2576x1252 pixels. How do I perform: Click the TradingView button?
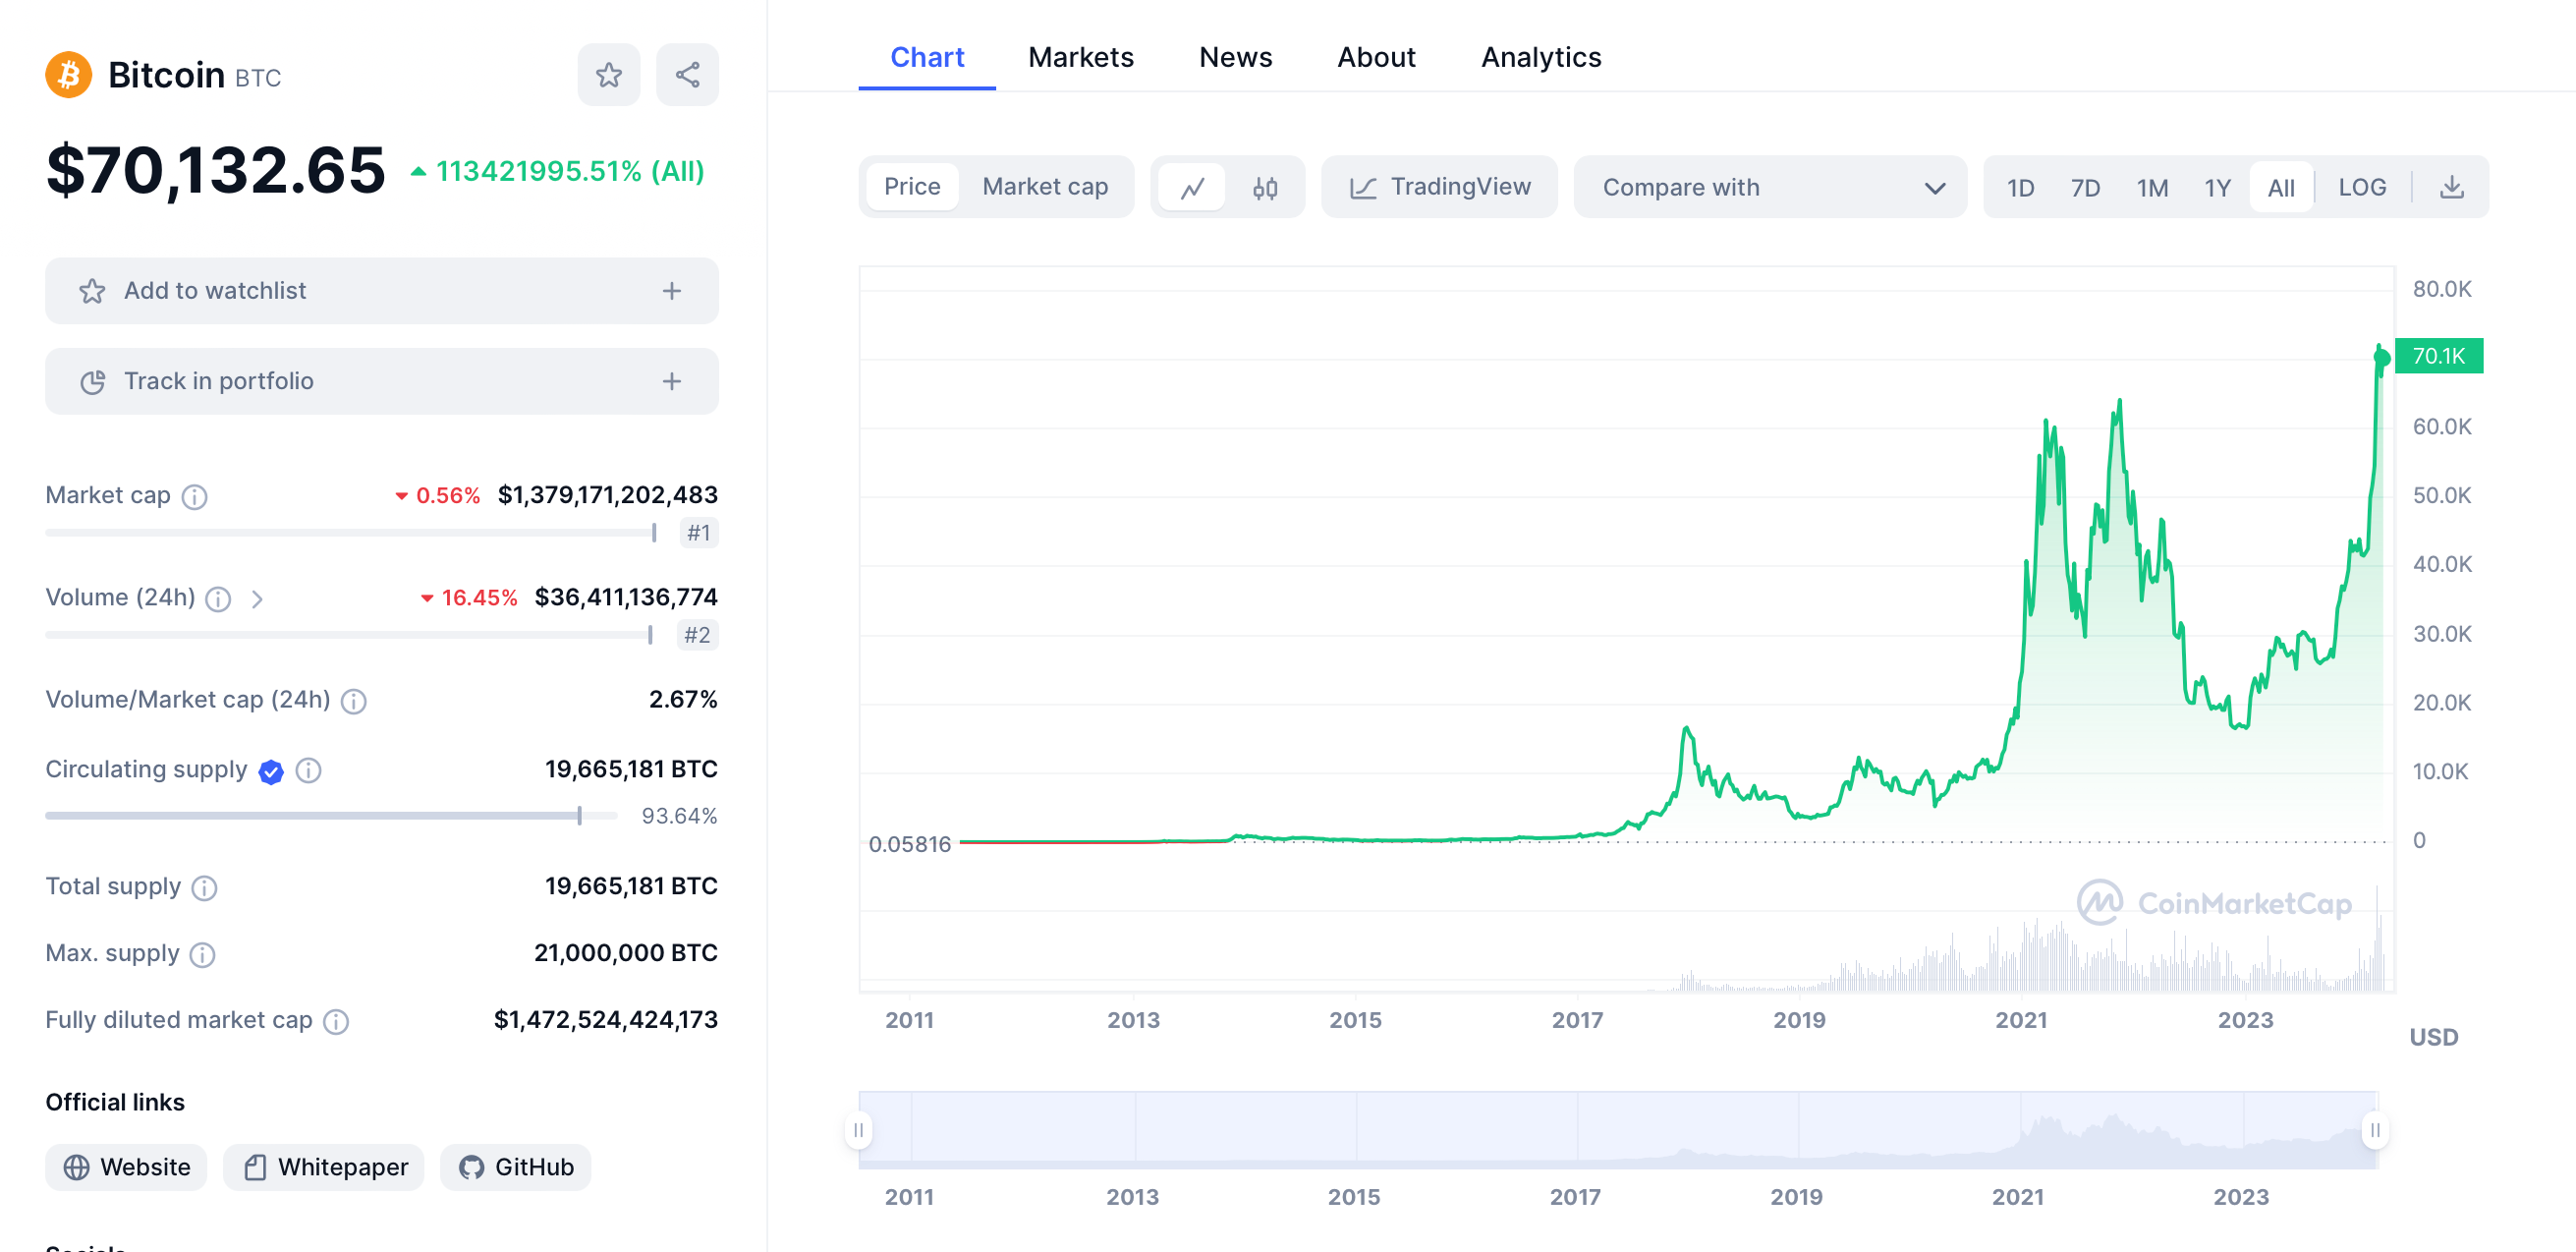[1439, 187]
